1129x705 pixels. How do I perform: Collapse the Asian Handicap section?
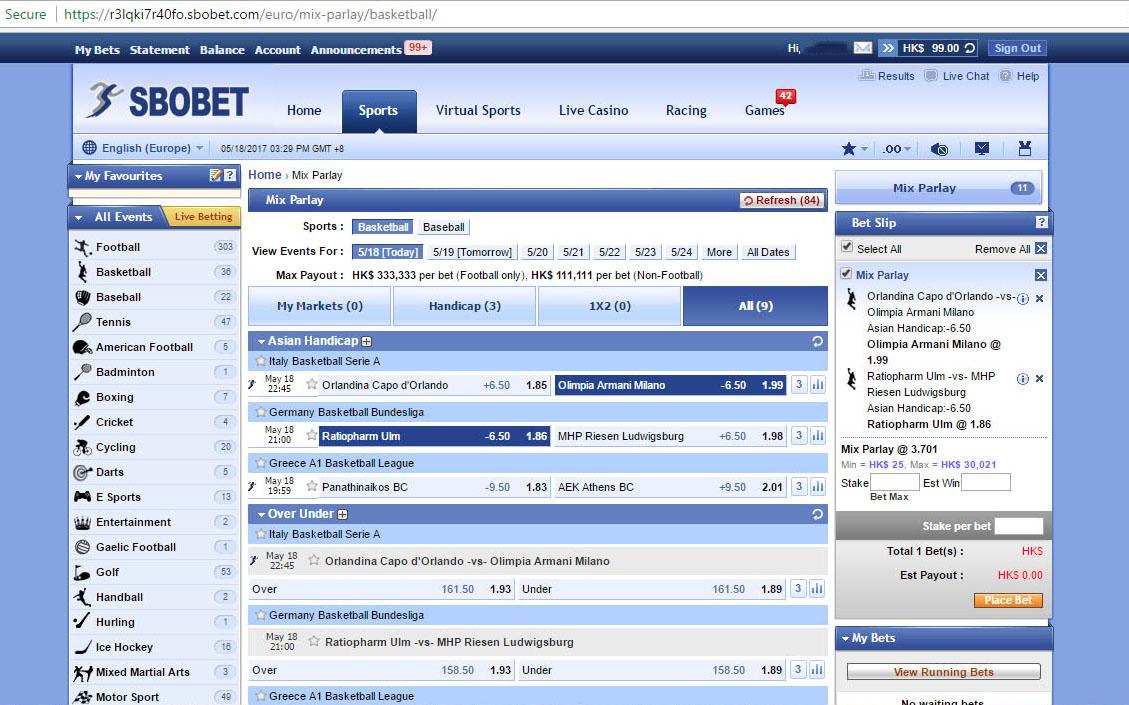point(261,341)
